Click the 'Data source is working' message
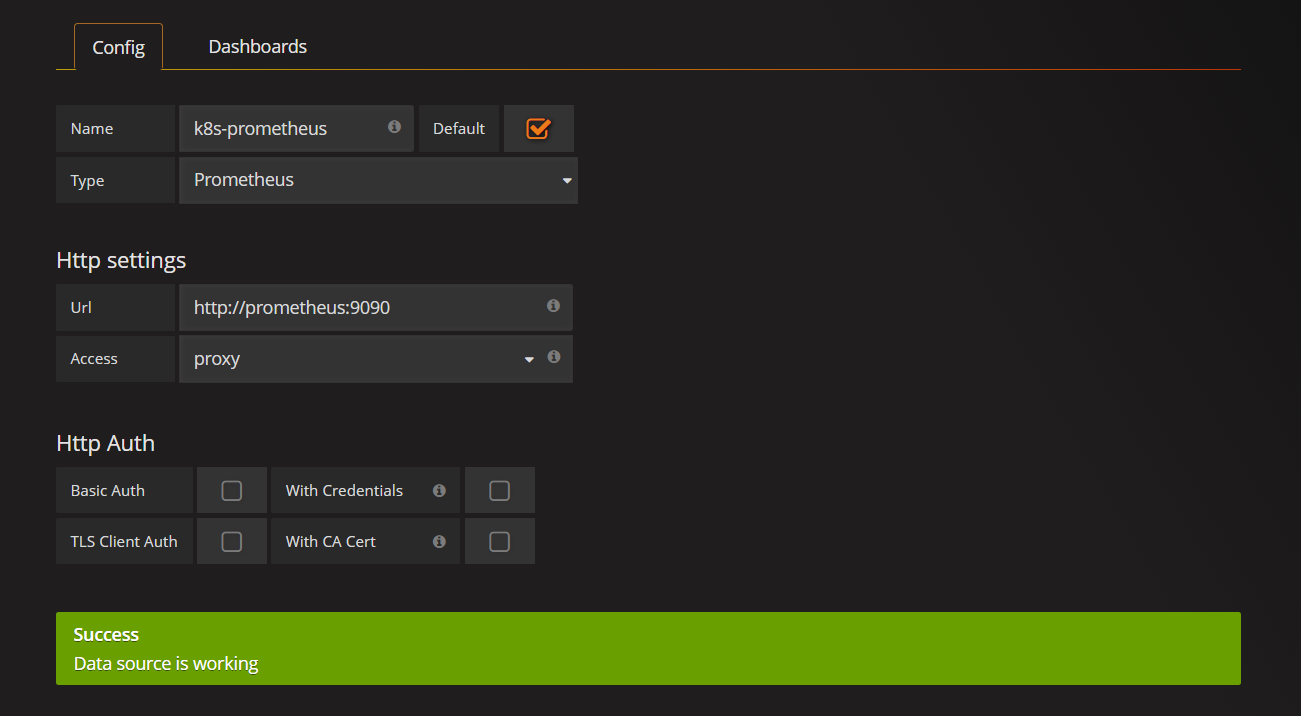This screenshot has width=1301, height=716. tap(166, 663)
